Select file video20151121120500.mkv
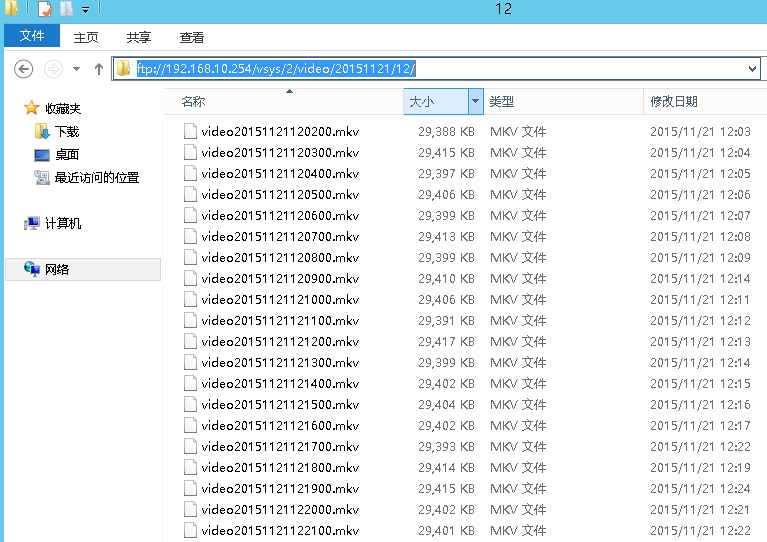The image size is (767, 542). click(x=280, y=194)
